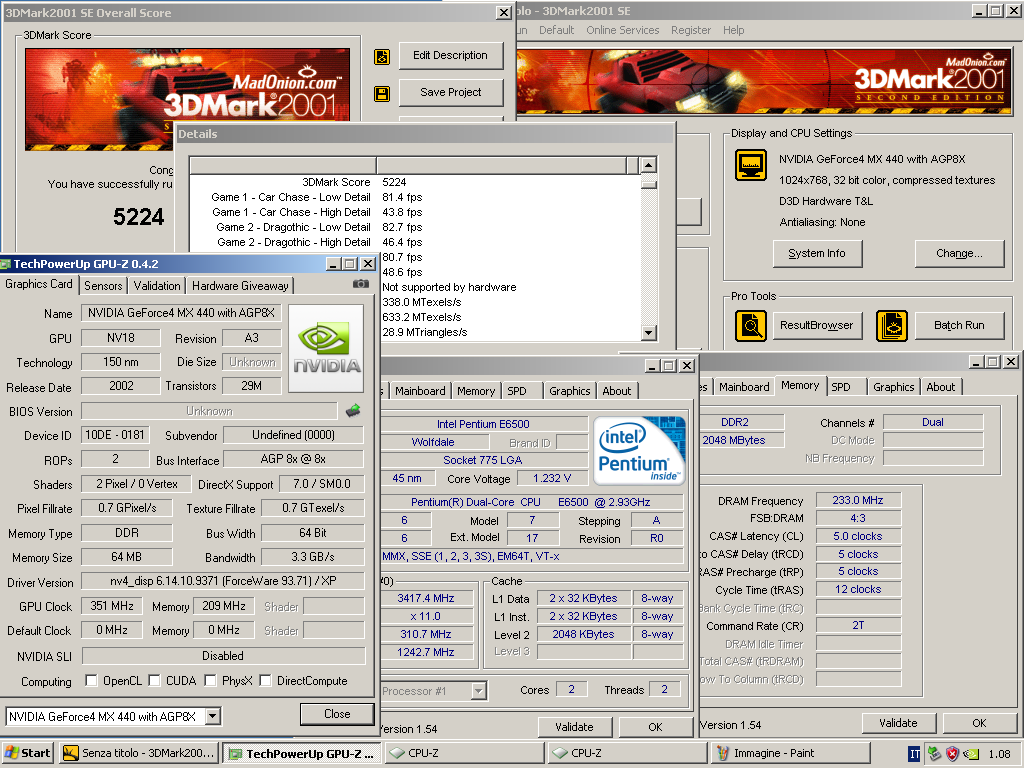This screenshot has width=1024, height=768.
Task: Click the TechPowerUp GPU-Z taskbar button
Action: (301, 754)
